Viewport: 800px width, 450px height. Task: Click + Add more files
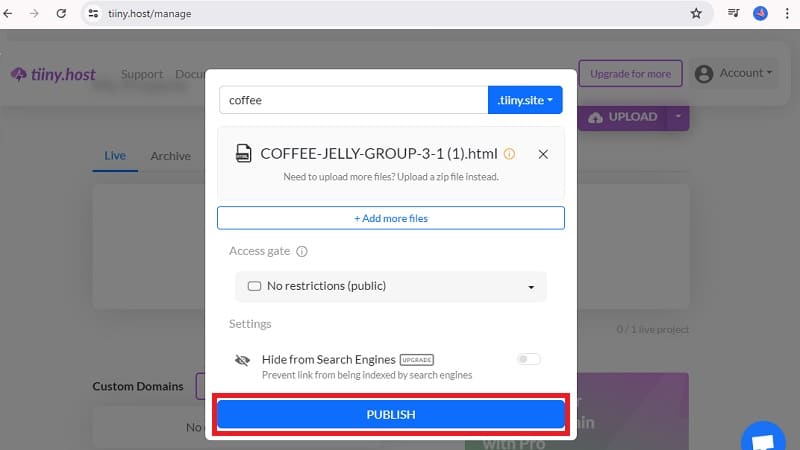(391, 218)
